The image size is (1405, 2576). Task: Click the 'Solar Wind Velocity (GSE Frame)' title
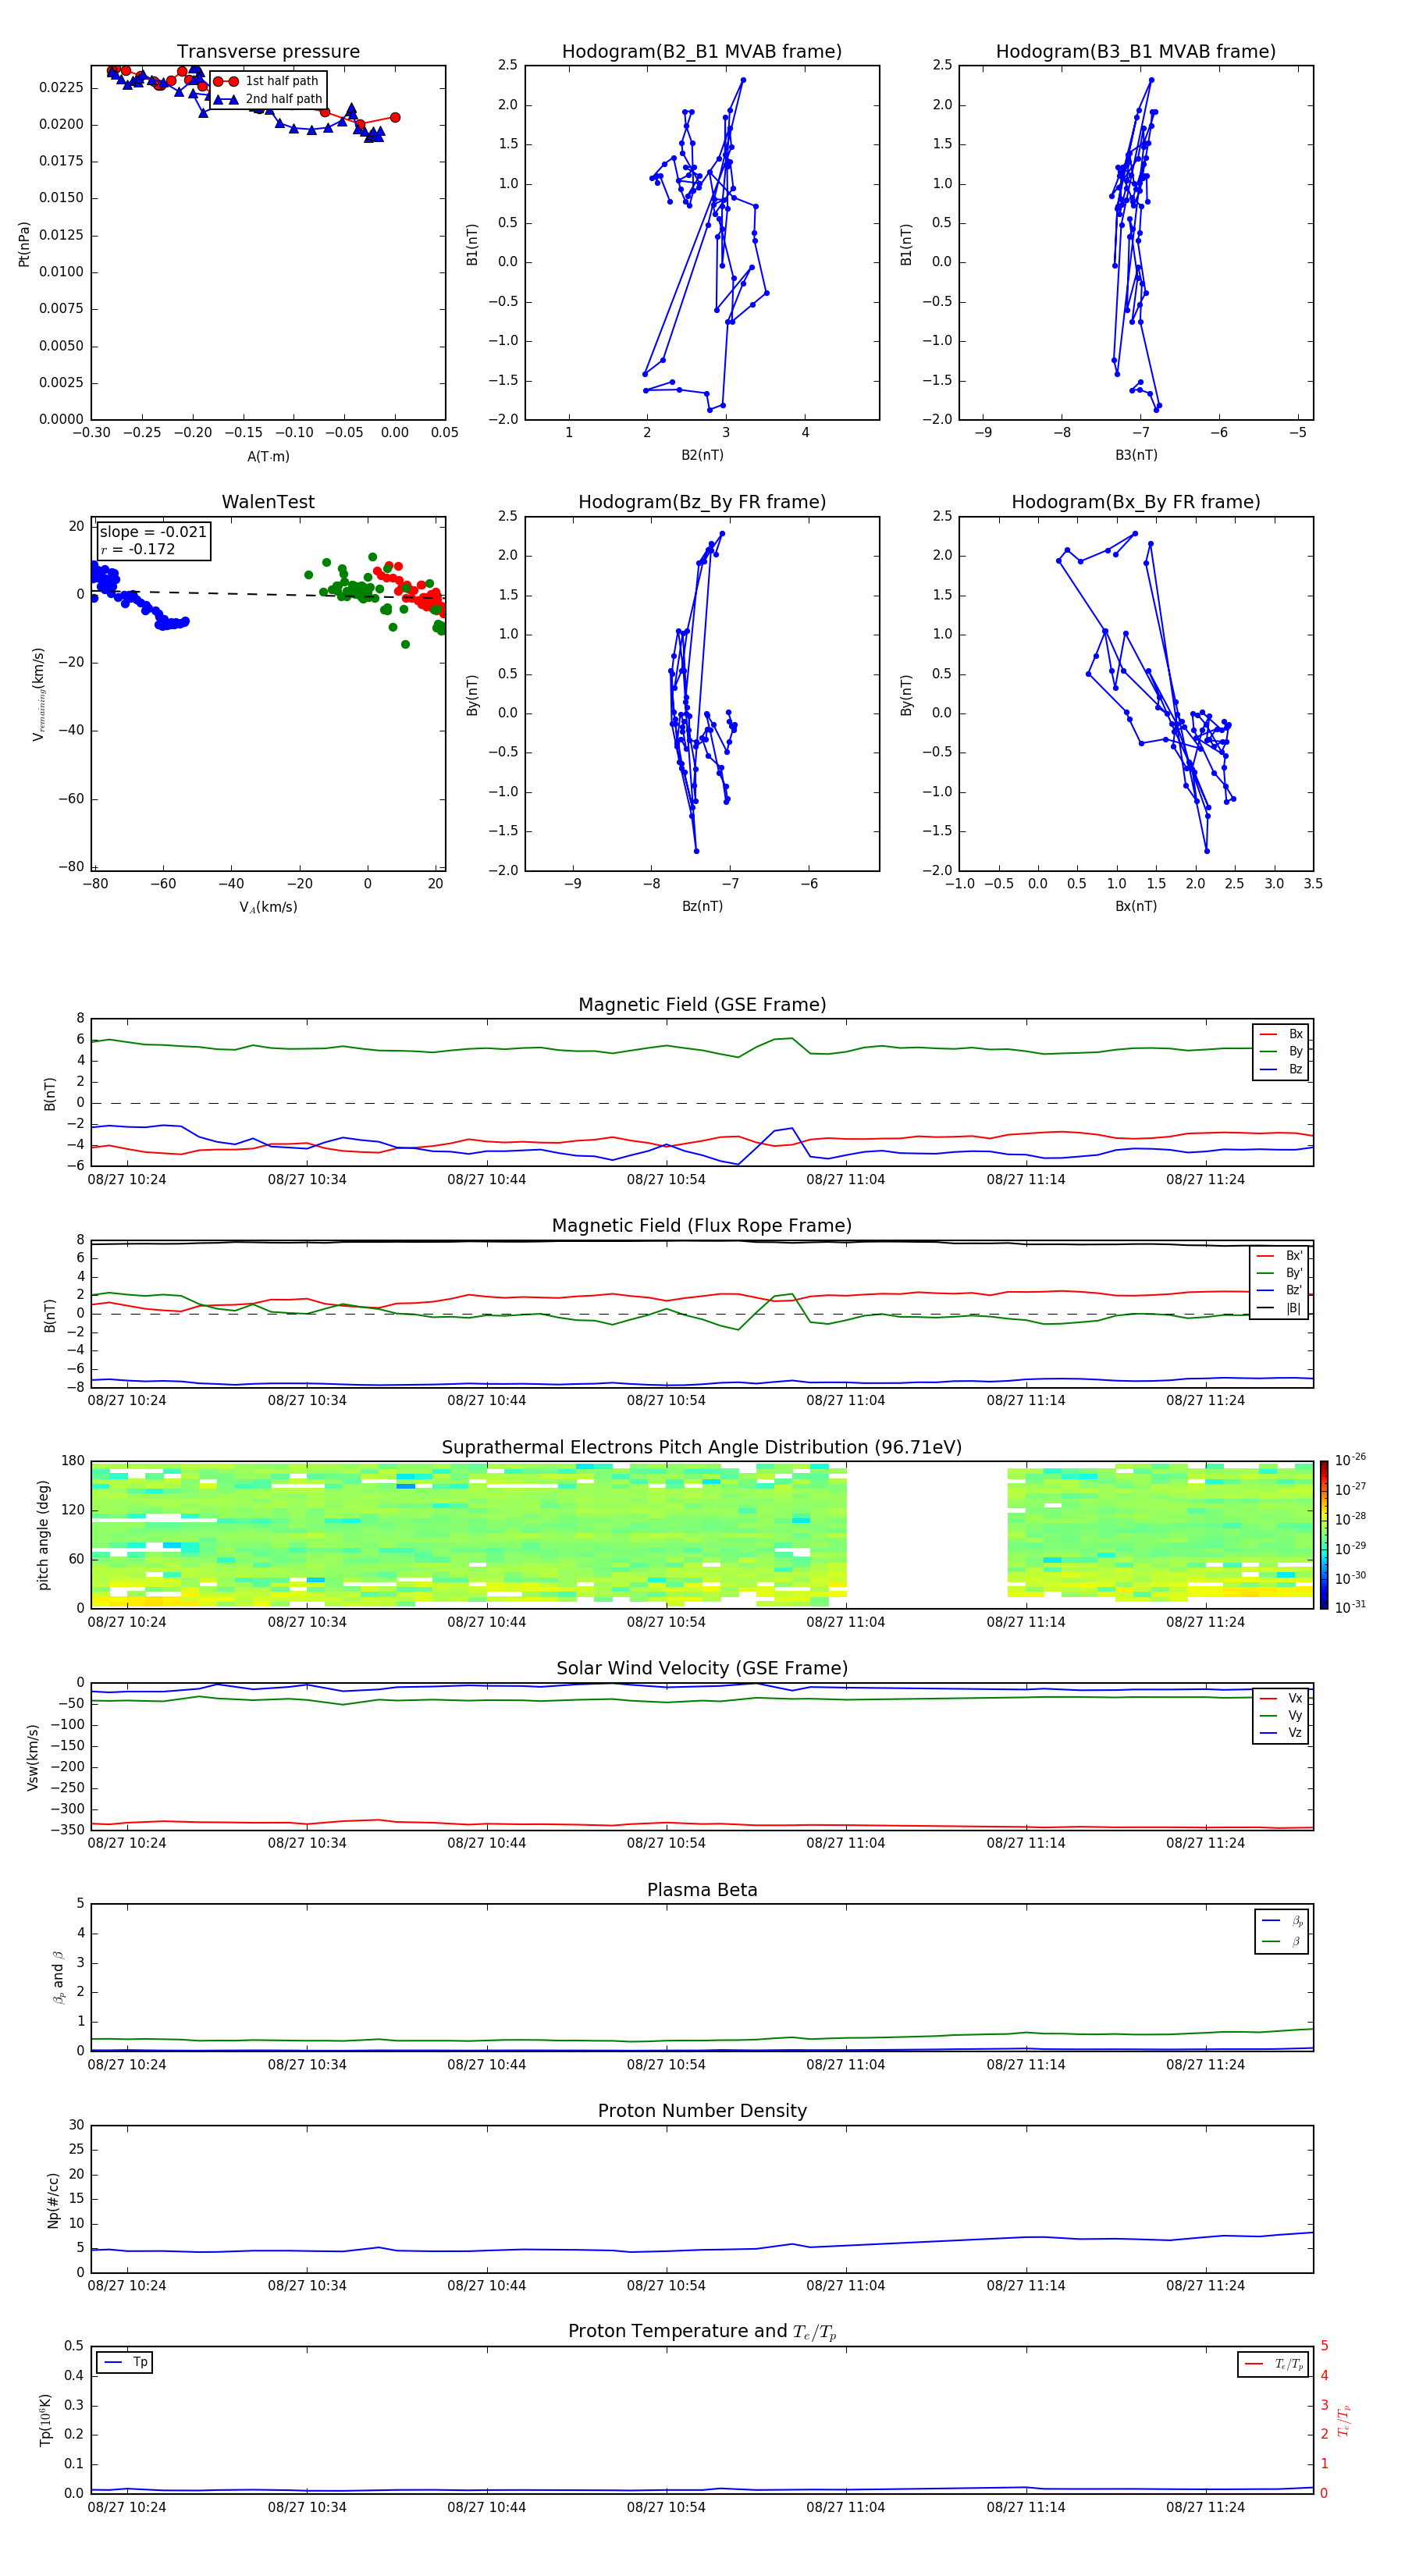702,1669
